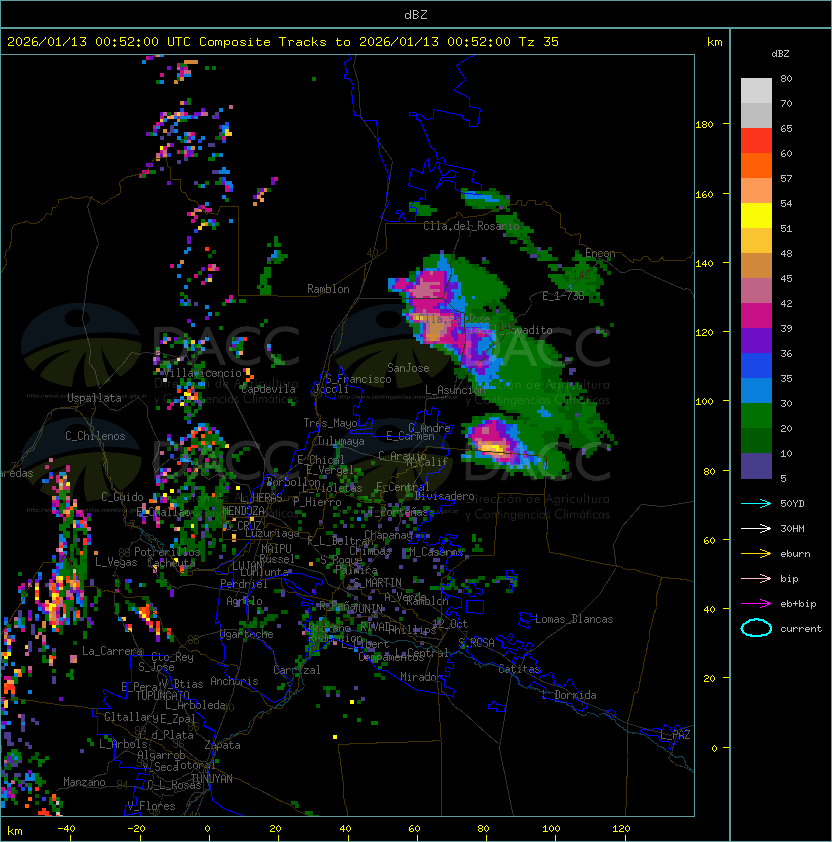
Task: Pick the magenta 42 dBZ color swatch
Action: 756,316
